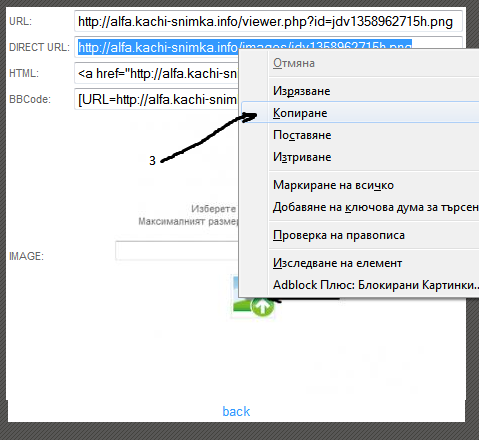The image size is (479, 440).
Task: Click the IMAGE: label
Action: [26, 256]
